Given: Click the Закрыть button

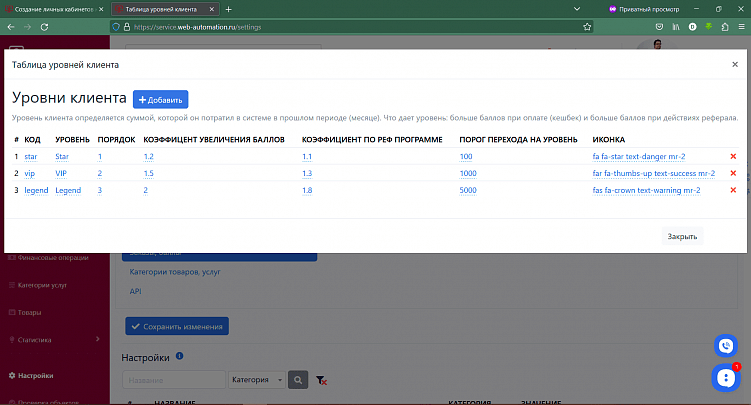Looking at the screenshot, I should tap(682, 236).
